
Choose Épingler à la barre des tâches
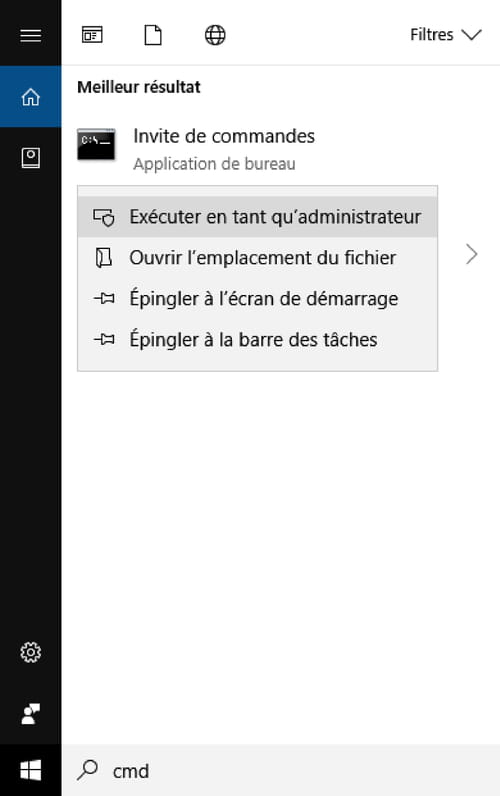pyautogui.click(x=257, y=339)
